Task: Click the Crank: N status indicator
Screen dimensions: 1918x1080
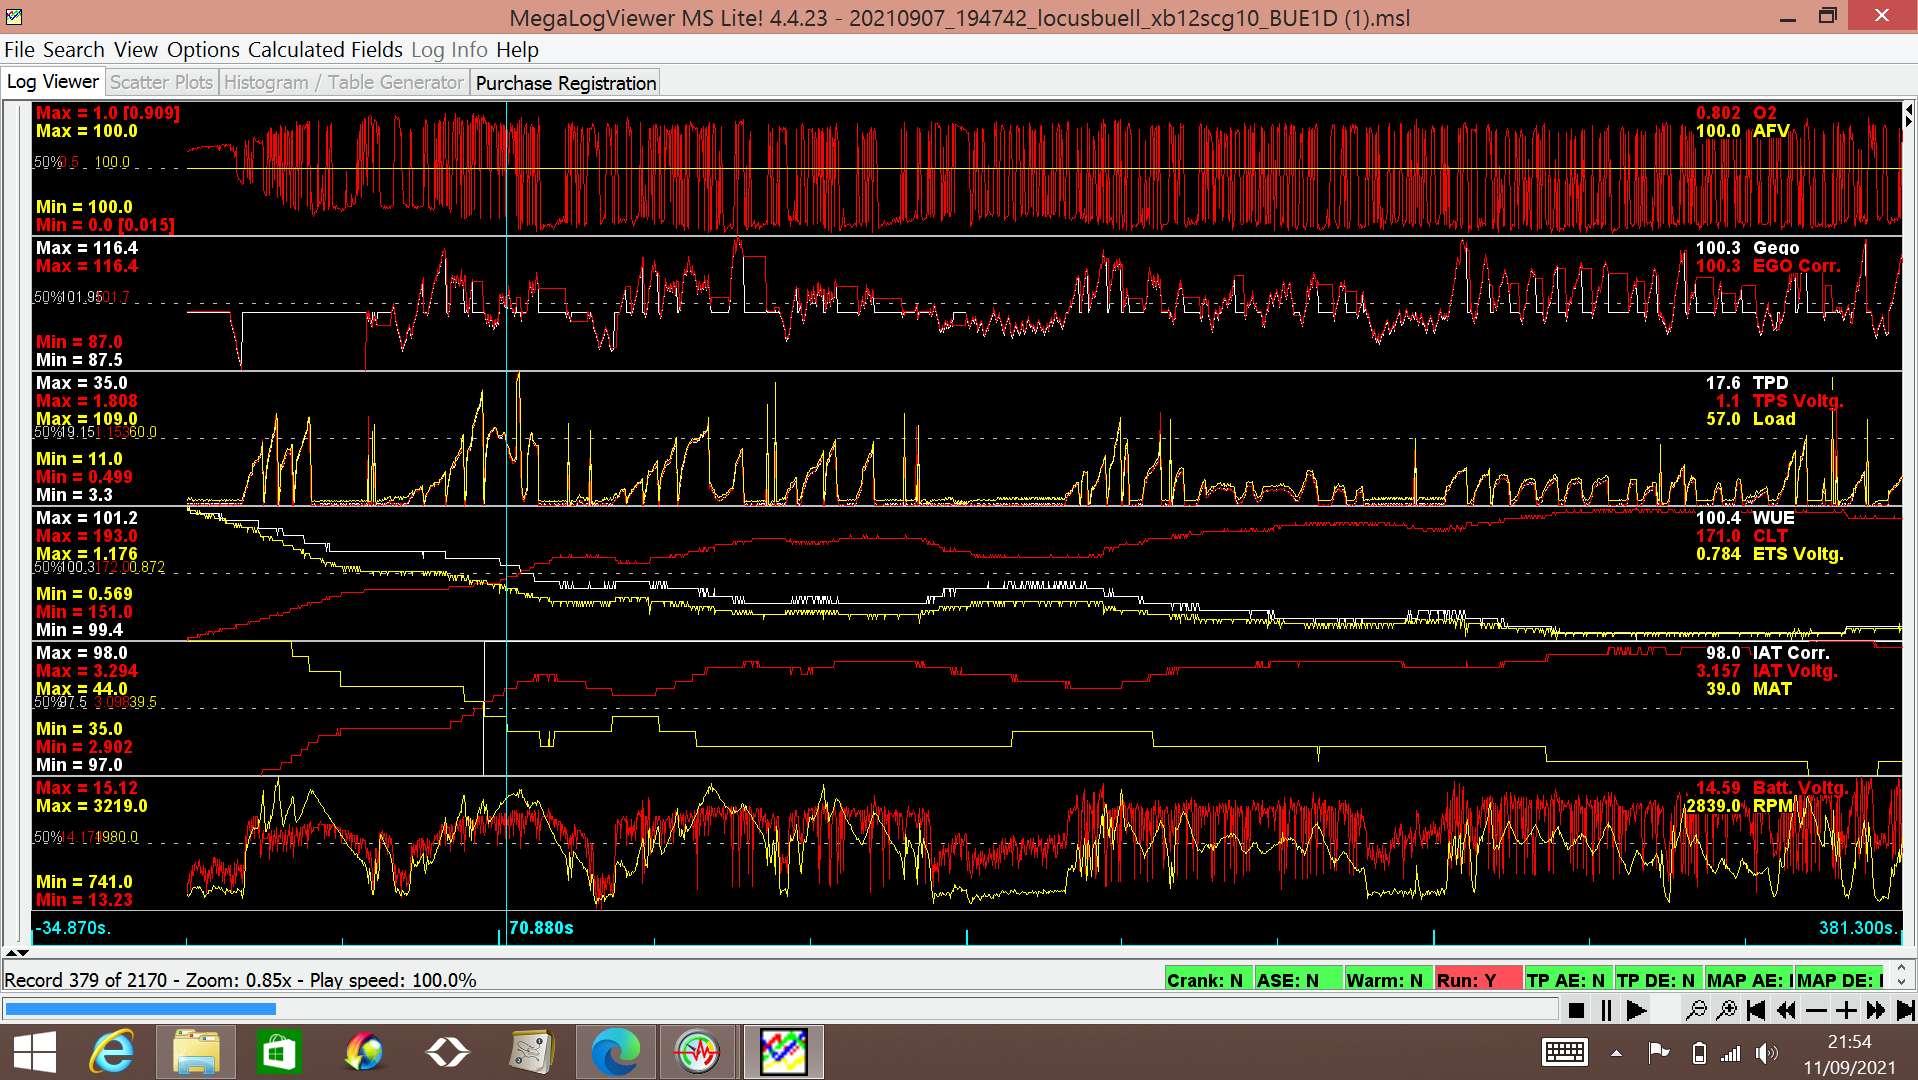Action: coord(1208,980)
